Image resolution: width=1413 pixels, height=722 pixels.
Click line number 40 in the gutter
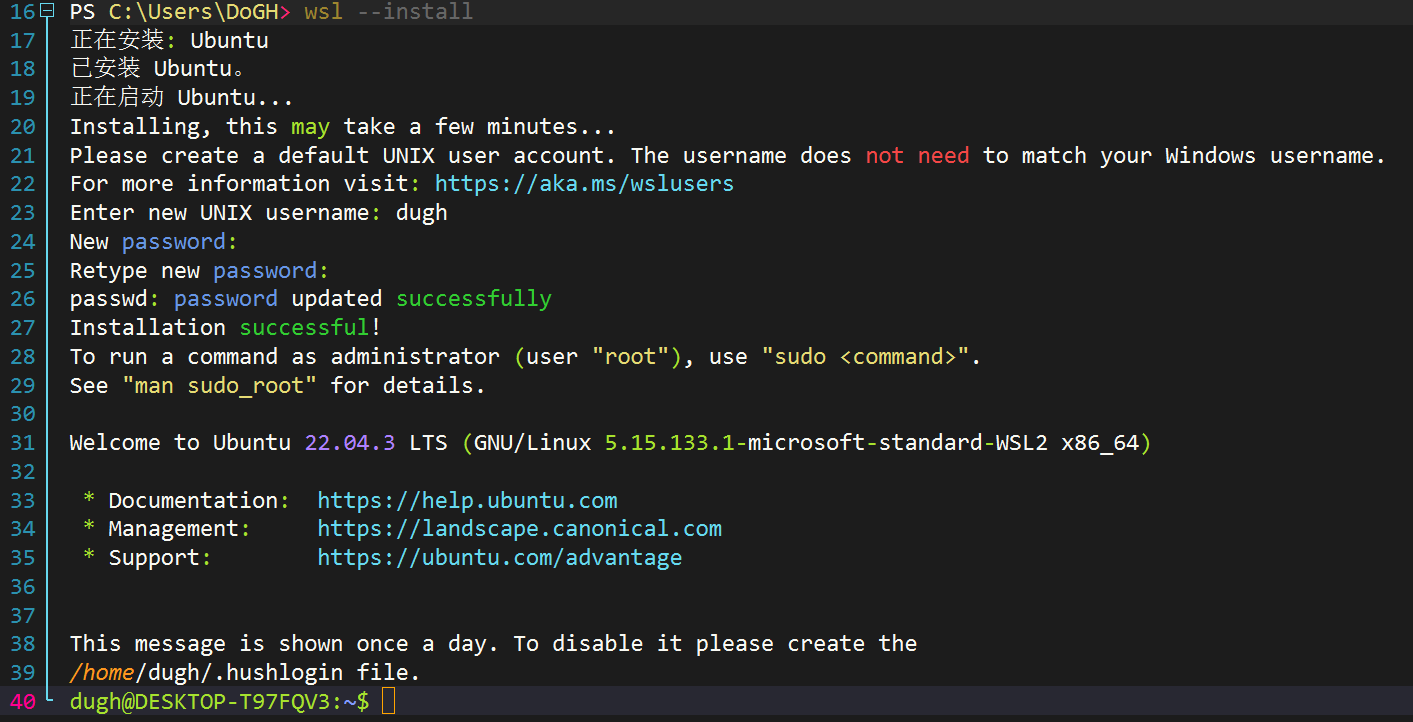[22, 702]
